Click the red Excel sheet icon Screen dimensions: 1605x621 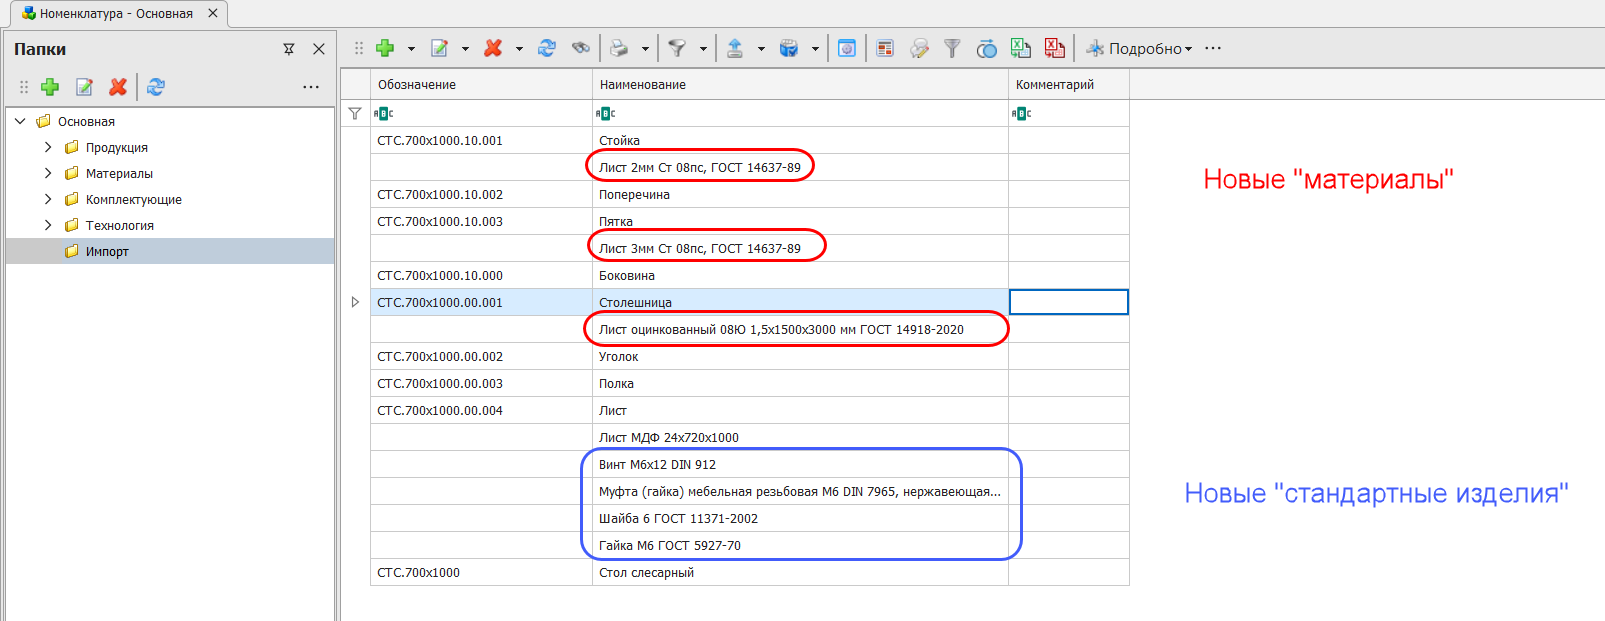1054,48
